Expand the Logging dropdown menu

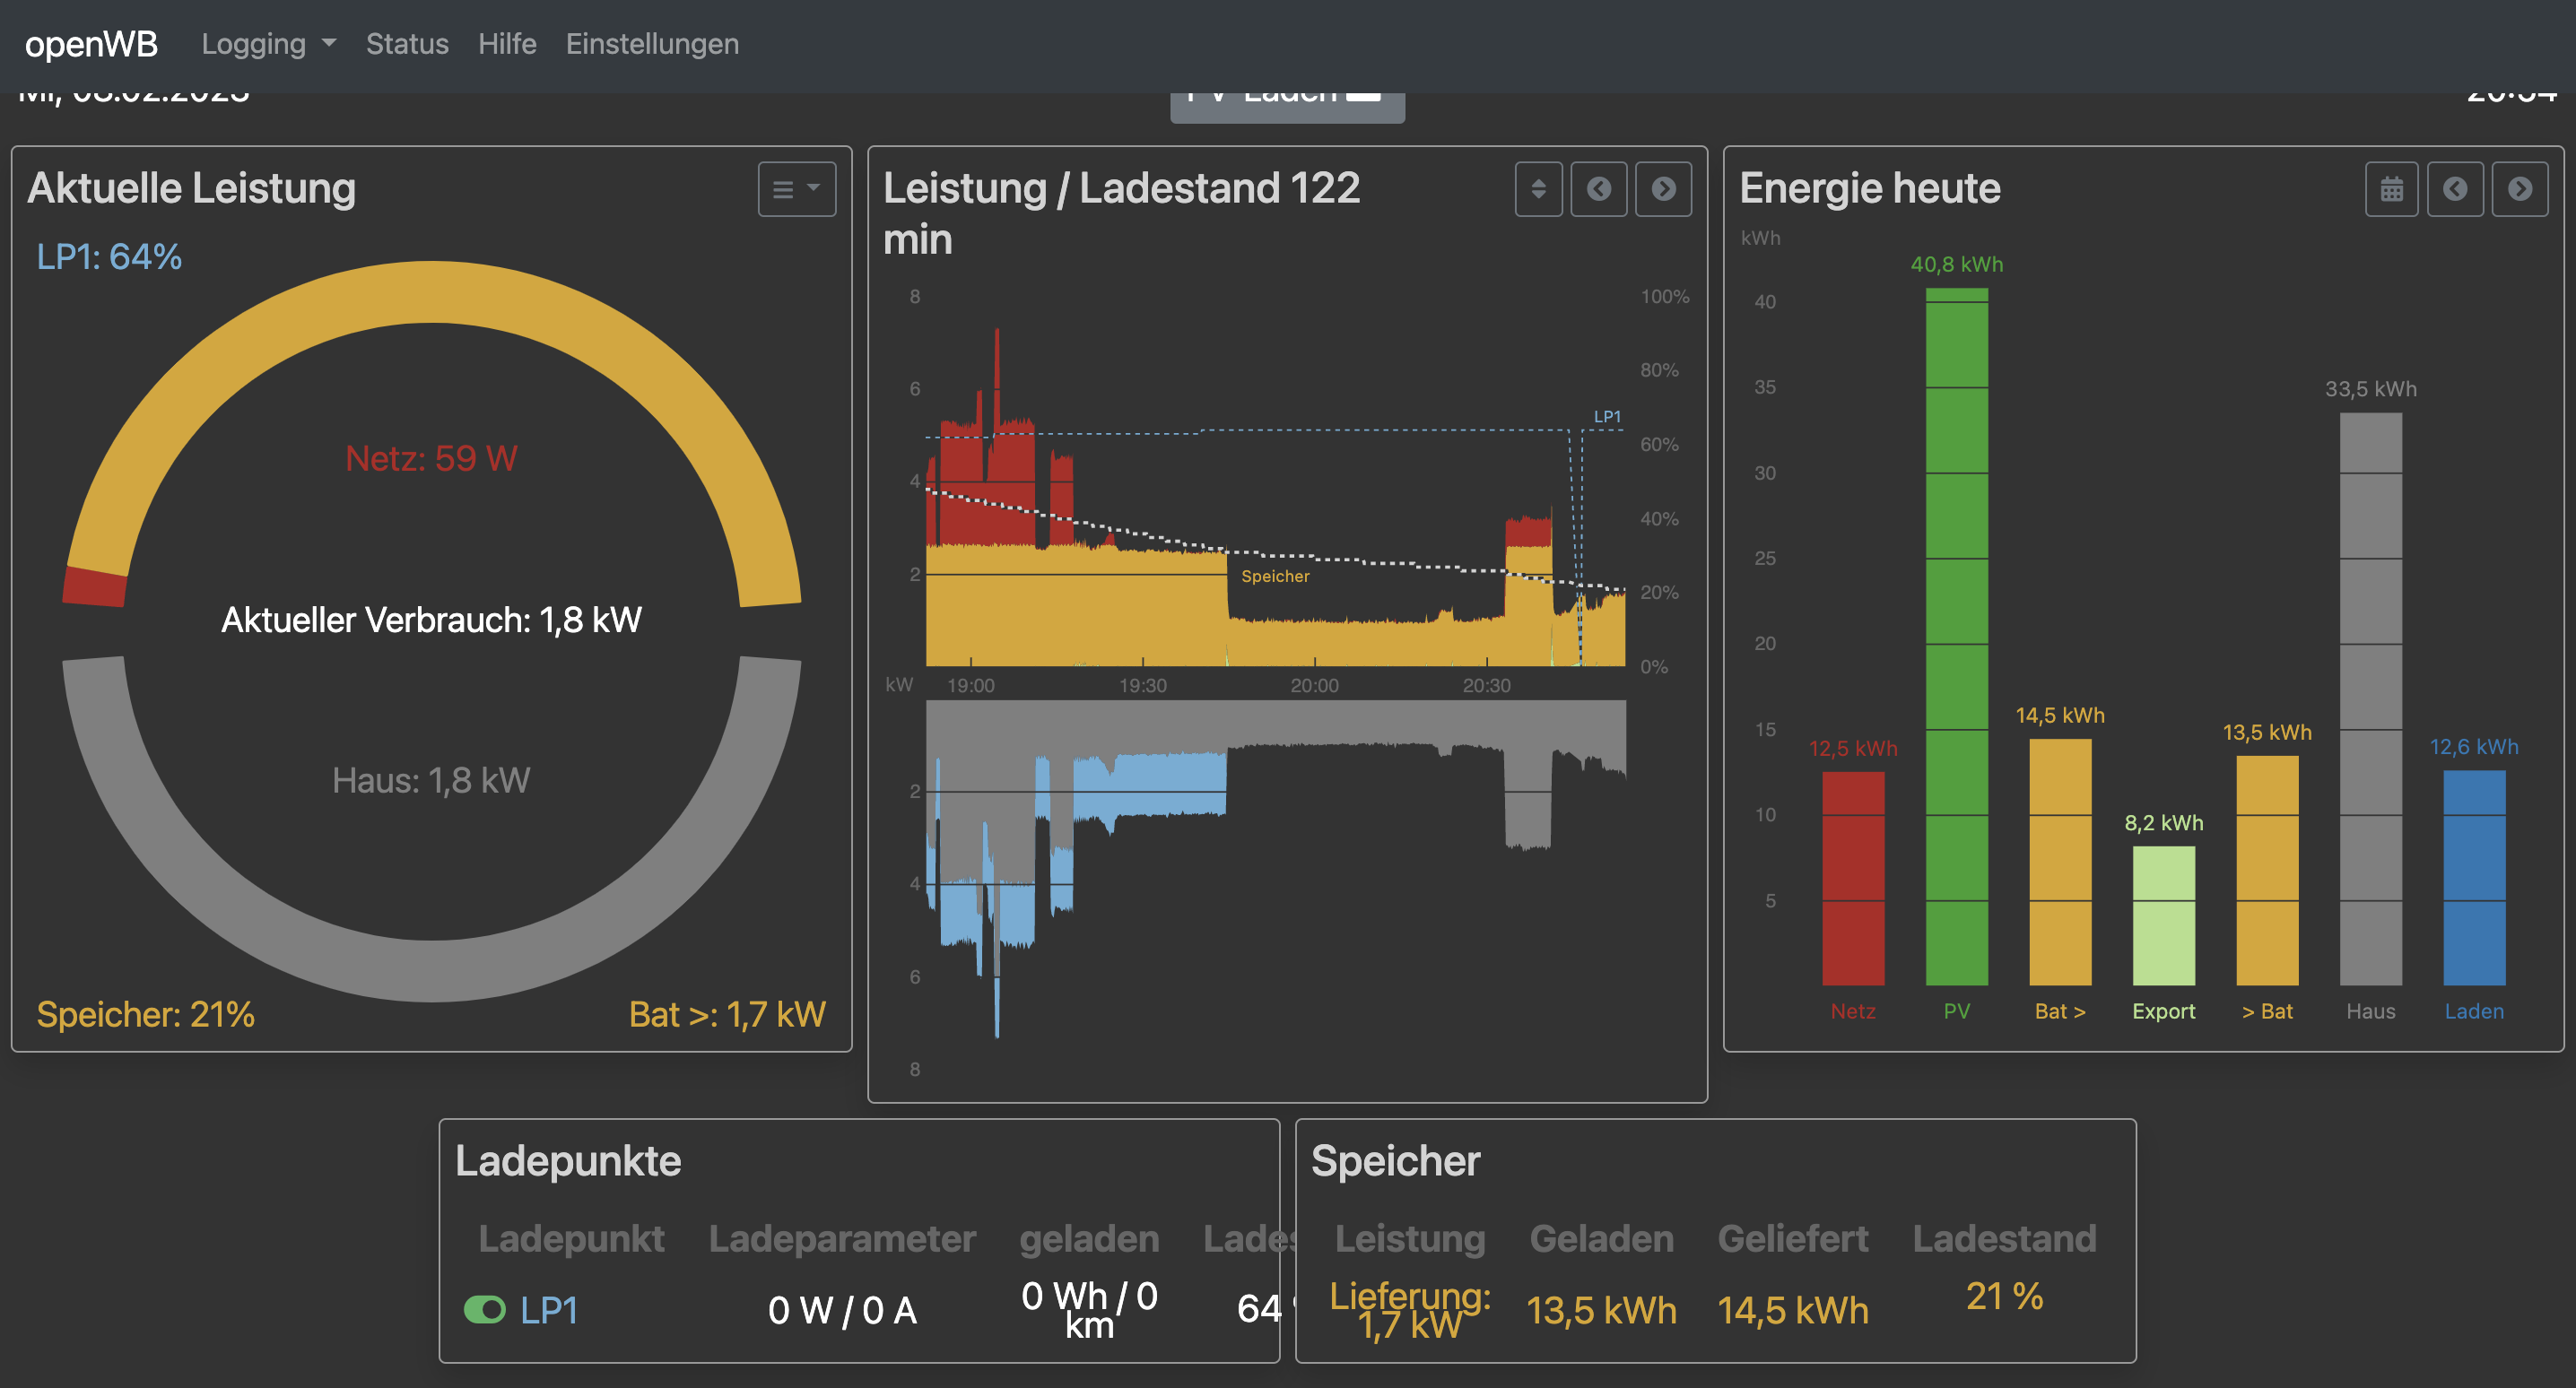pos(268,44)
